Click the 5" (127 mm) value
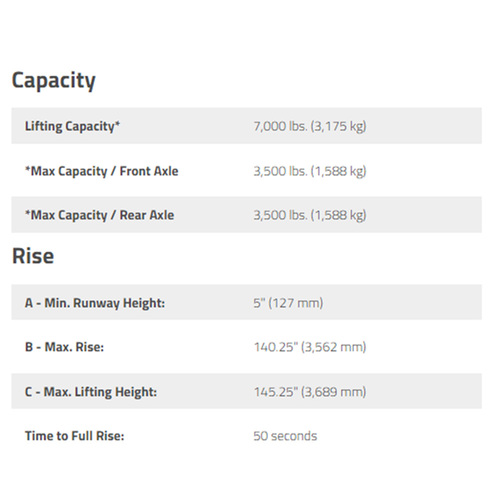The width and height of the screenshot is (500, 500). 288,303
